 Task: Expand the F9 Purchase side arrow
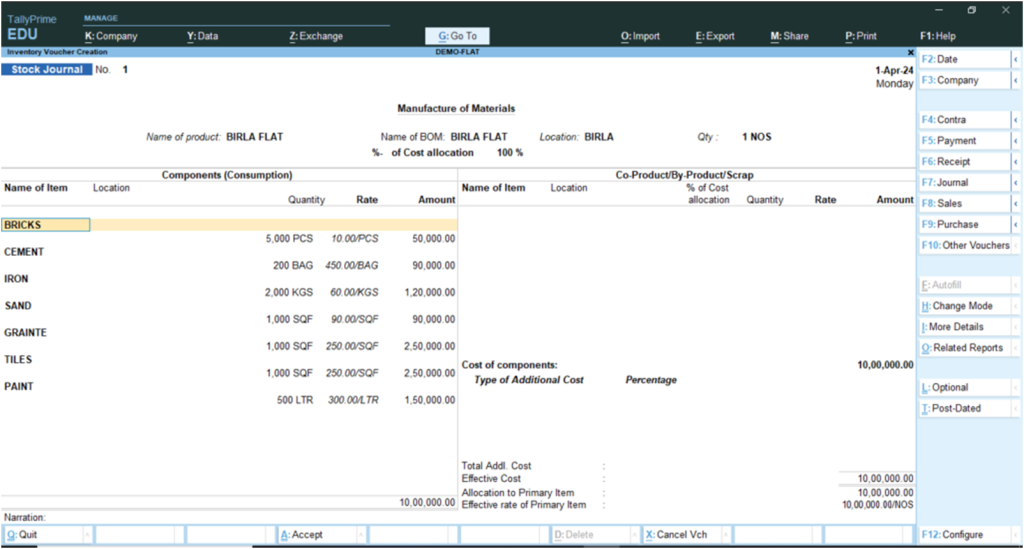(1016, 224)
